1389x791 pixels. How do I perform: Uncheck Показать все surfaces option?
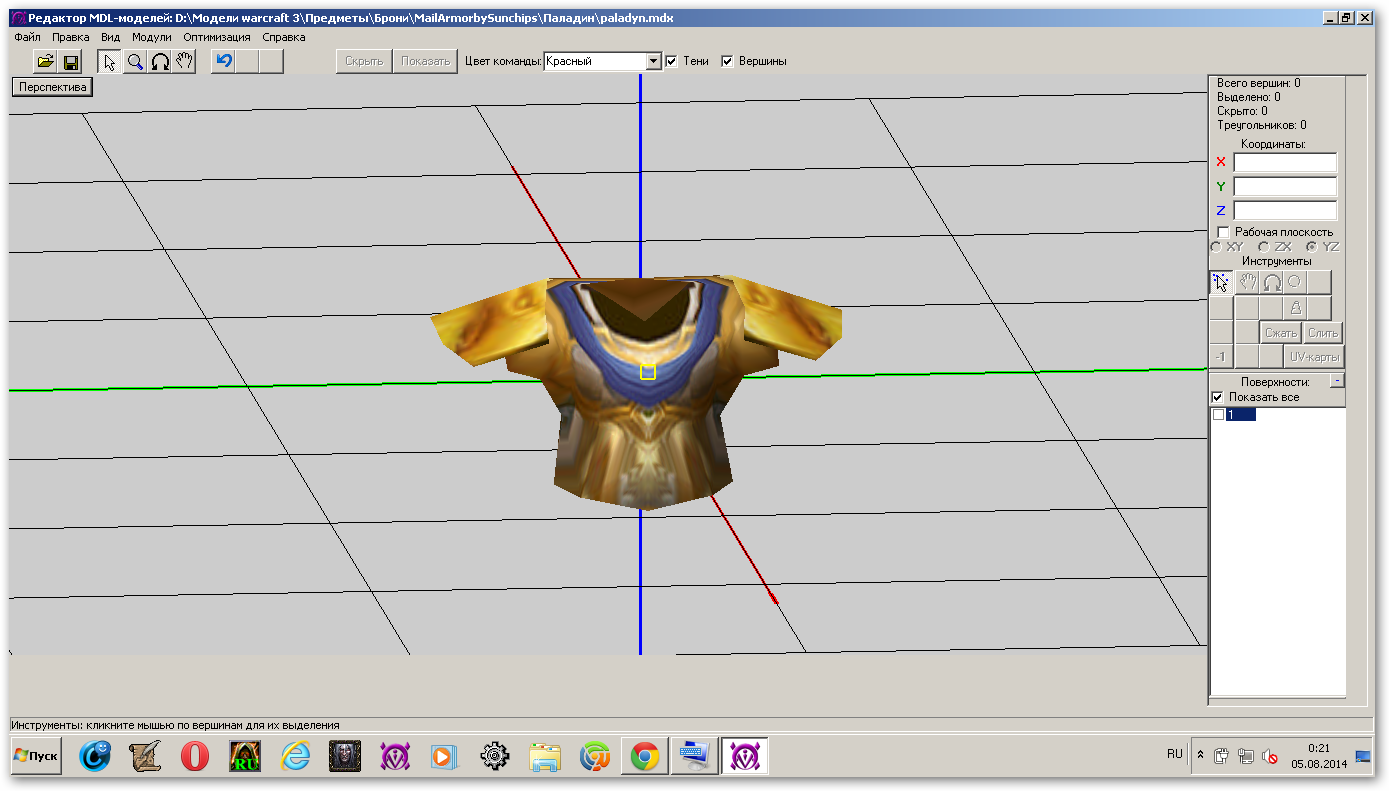click(x=1217, y=397)
